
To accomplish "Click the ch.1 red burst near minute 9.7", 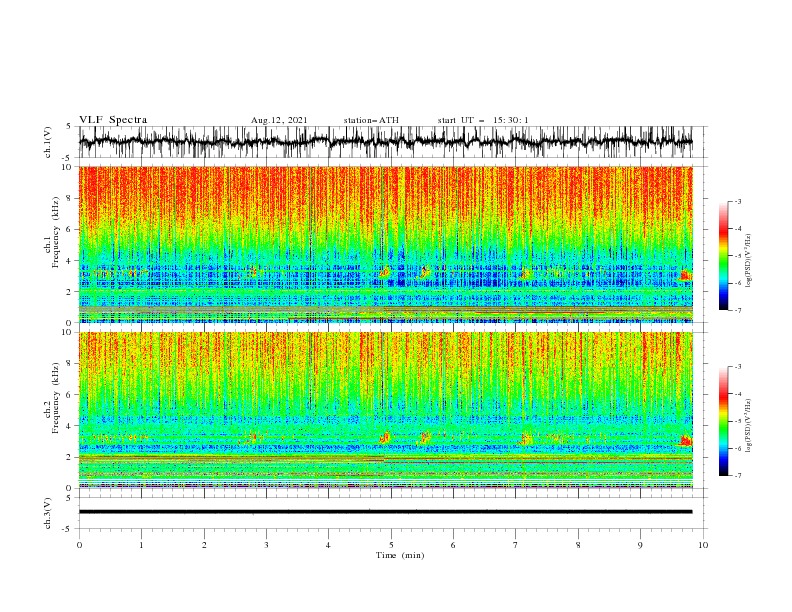I will coord(685,276).
